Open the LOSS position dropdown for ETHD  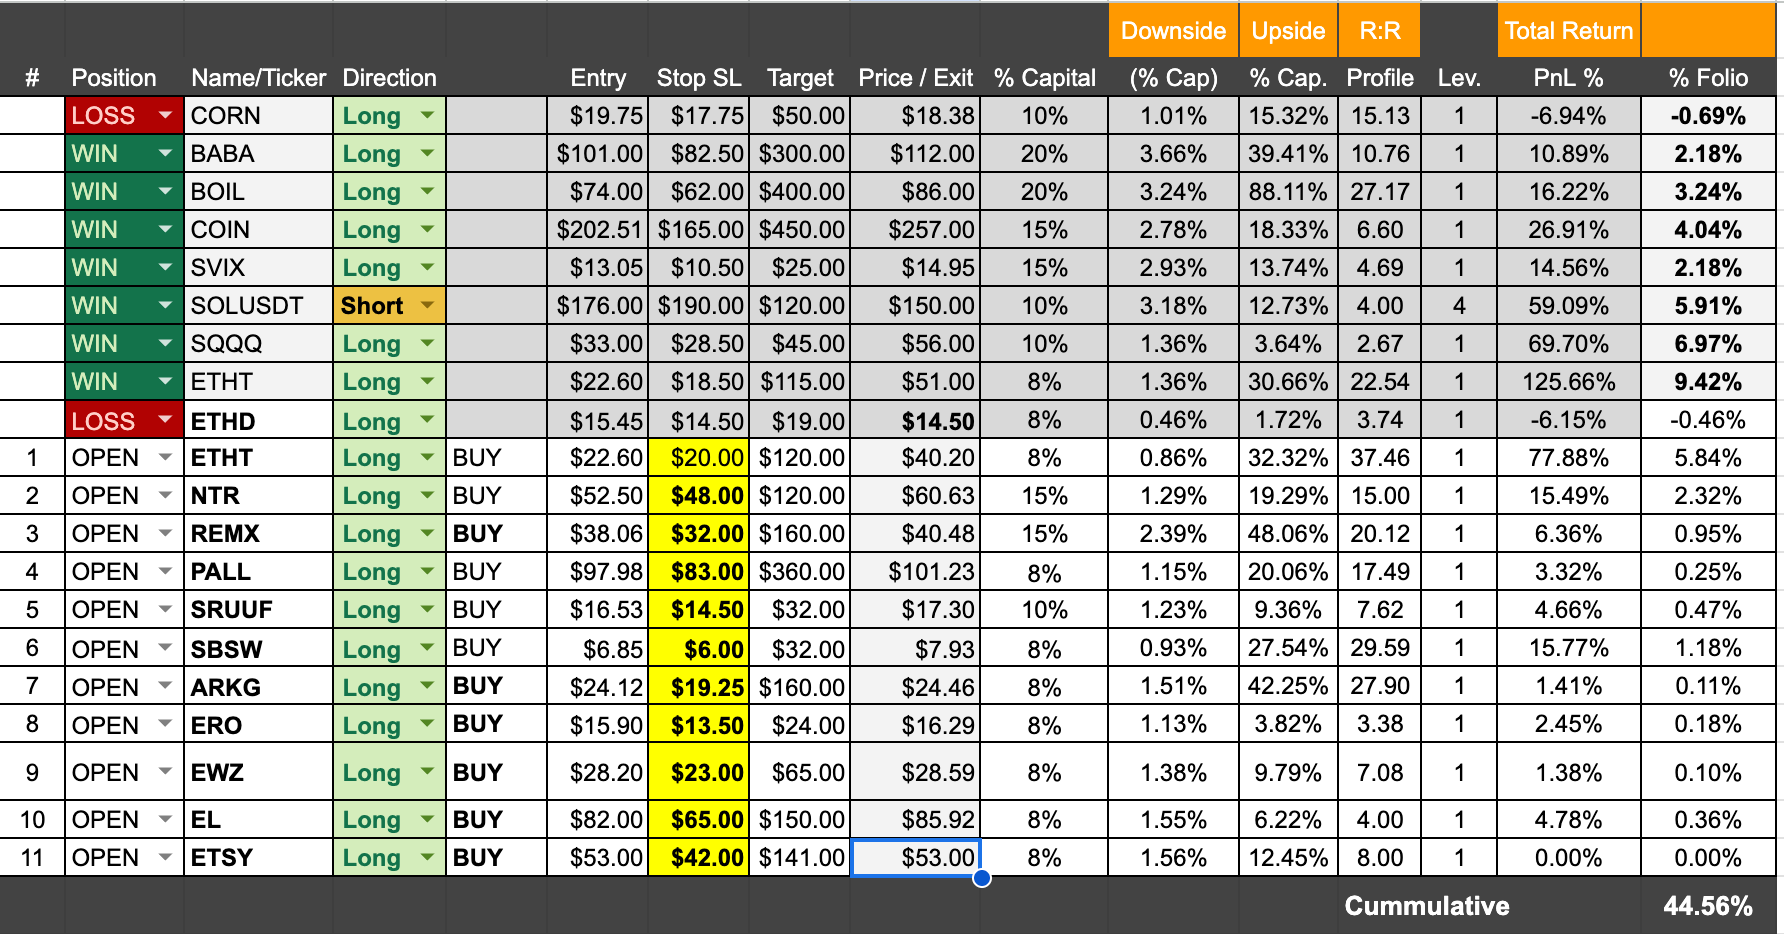point(165,420)
